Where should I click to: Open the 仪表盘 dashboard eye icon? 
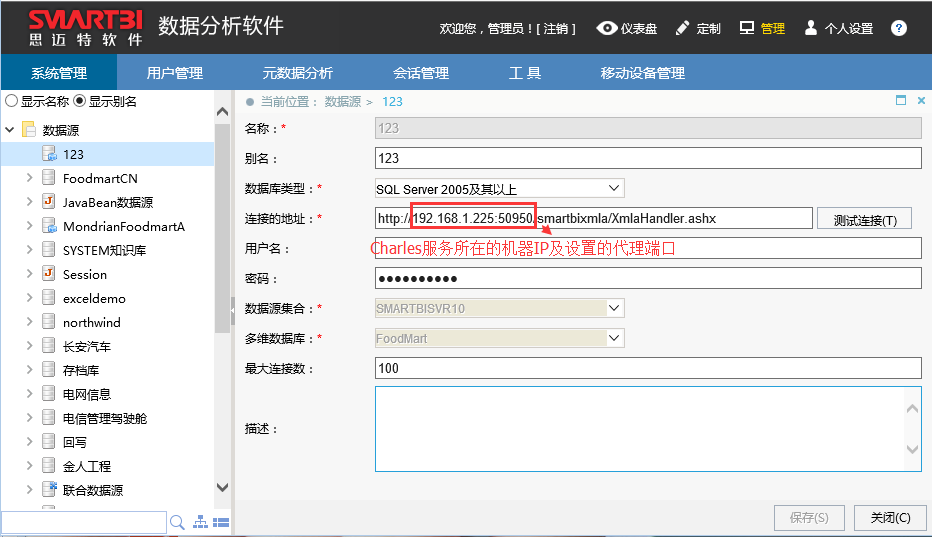point(607,28)
